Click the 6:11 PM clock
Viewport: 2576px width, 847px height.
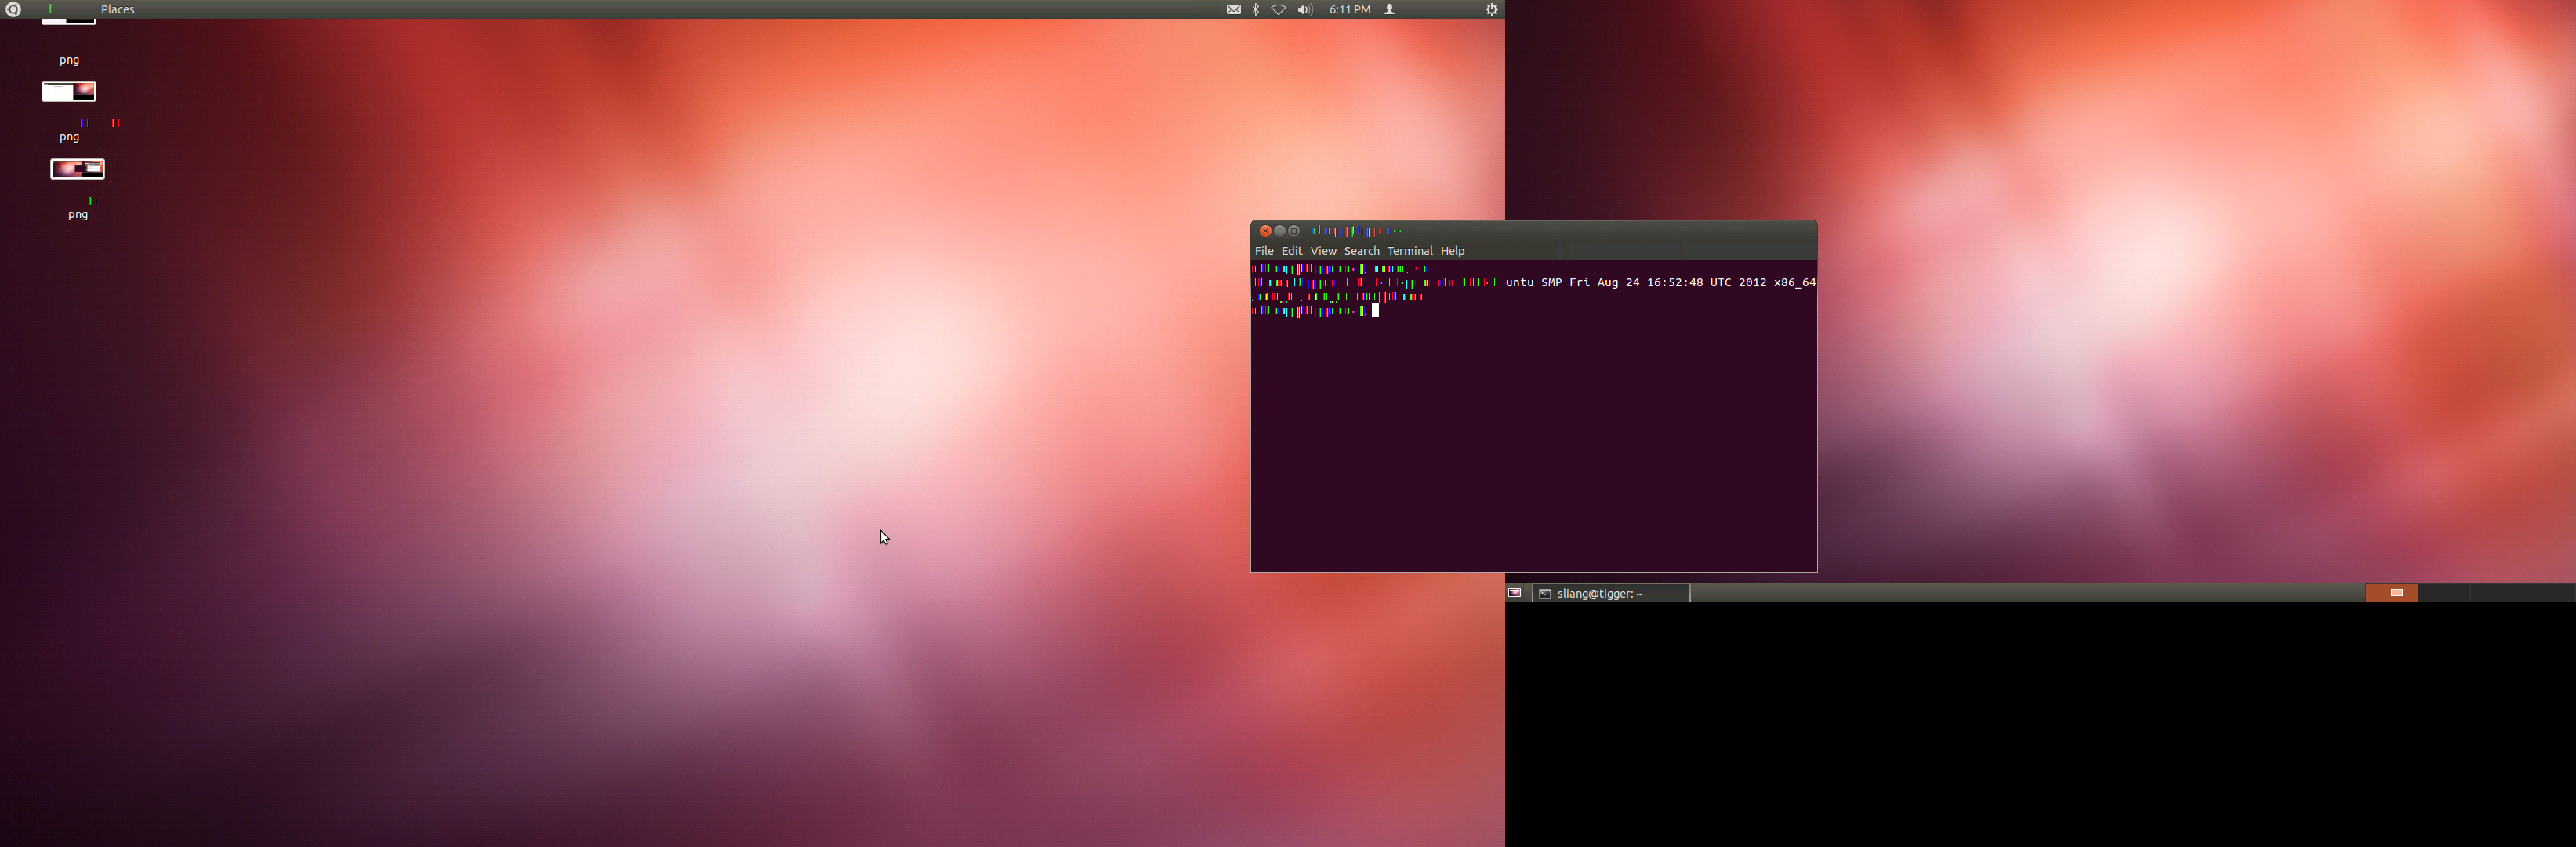point(1349,9)
